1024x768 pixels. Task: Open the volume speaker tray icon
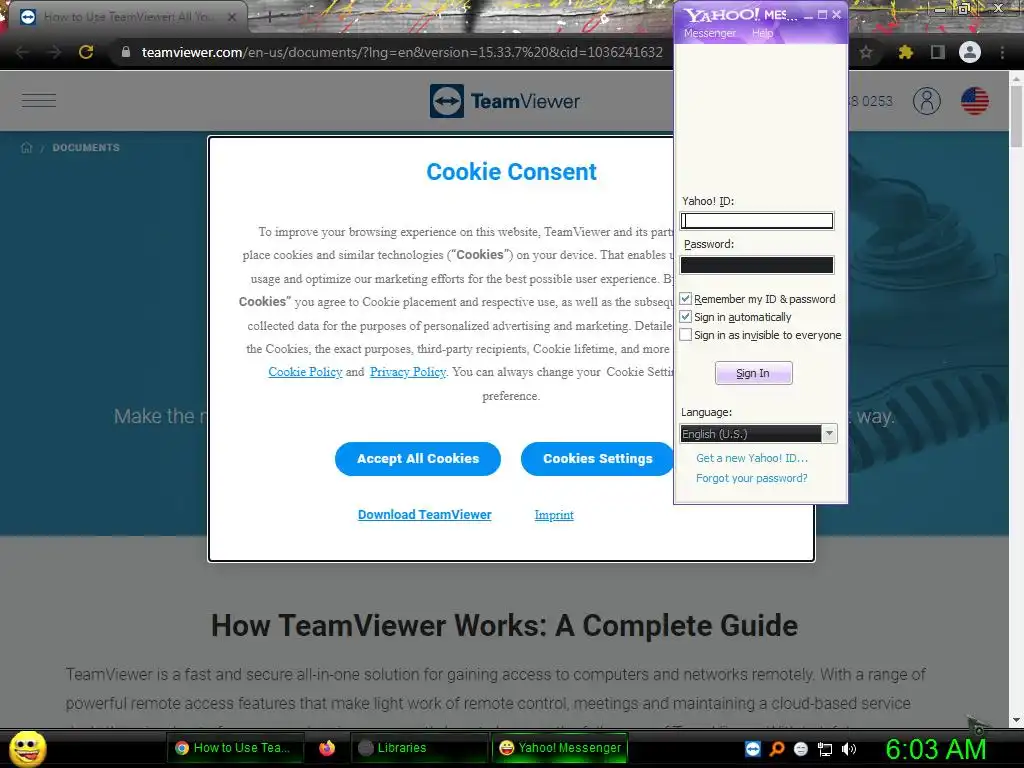click(849, 748)
